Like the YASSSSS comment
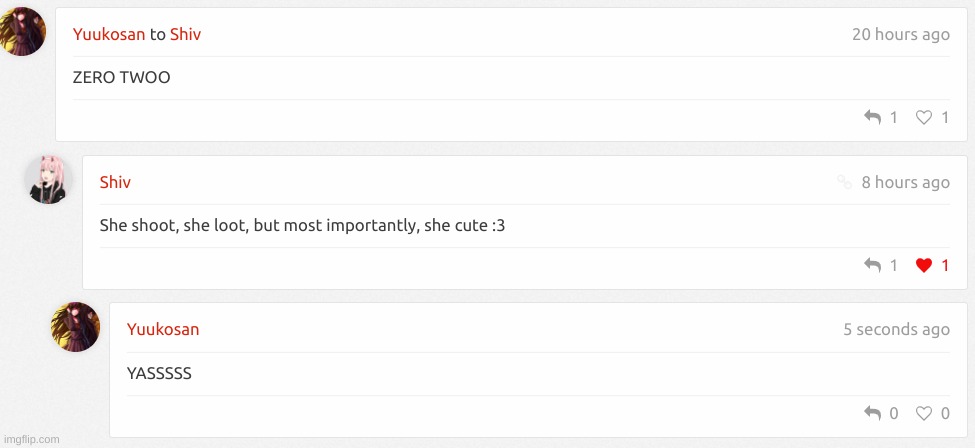 pos(924,413)
